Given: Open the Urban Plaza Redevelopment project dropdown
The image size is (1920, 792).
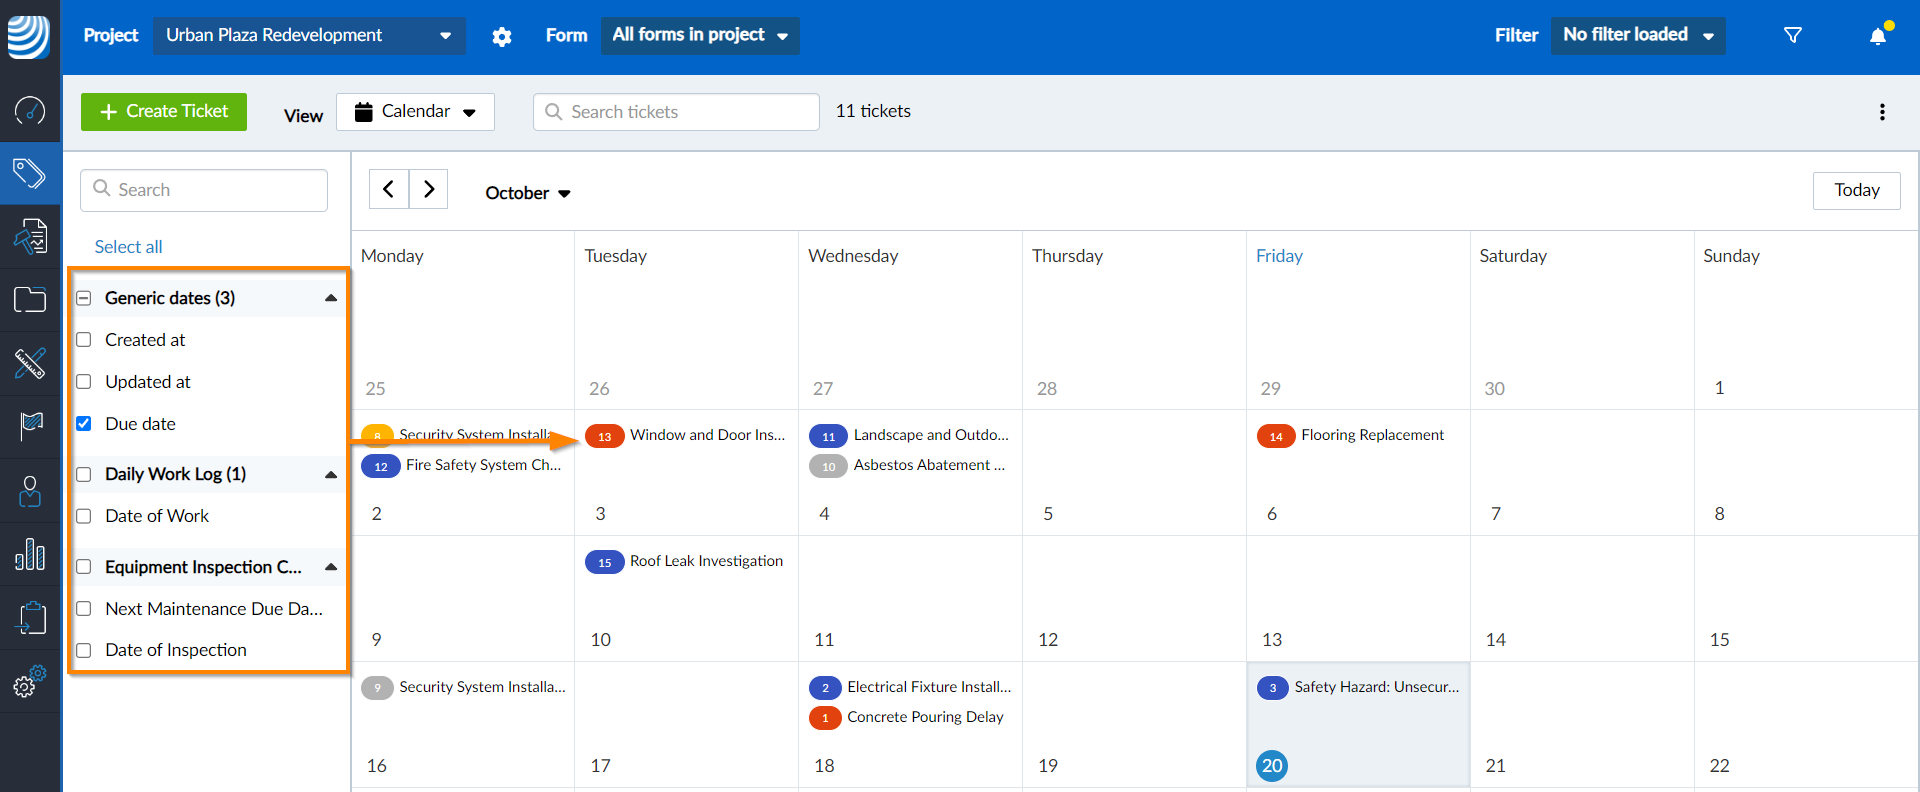Looking at the screenshot, I should point(309,36).
